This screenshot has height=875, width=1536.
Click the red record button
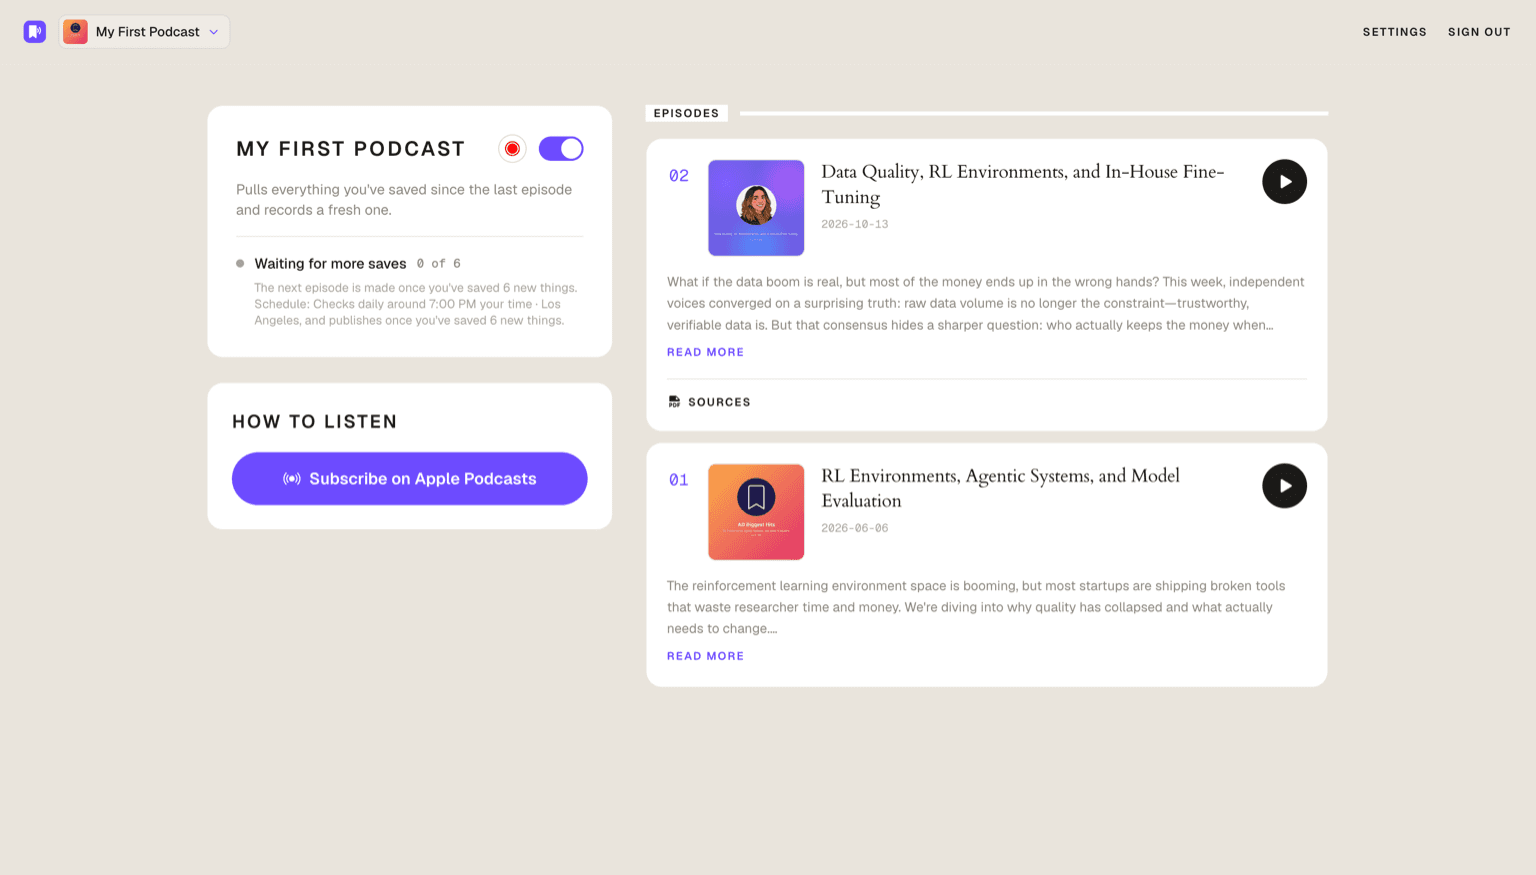512,149
